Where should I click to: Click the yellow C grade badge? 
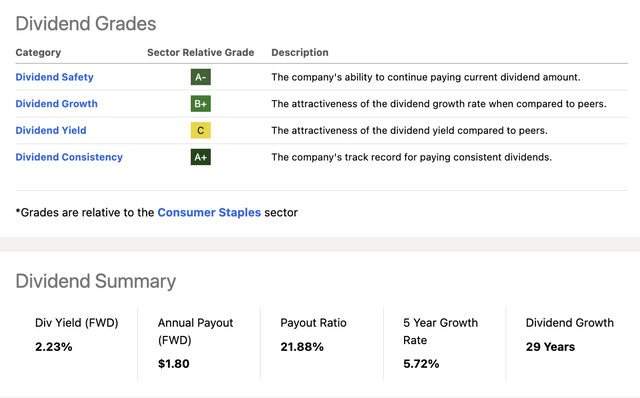(200, 130)
